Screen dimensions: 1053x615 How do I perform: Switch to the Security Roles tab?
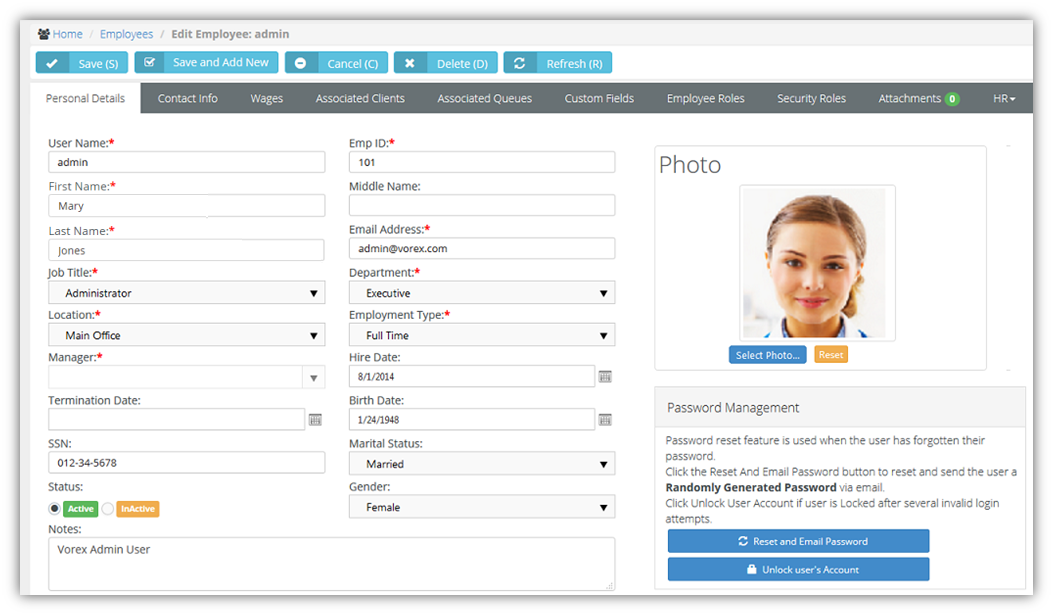coord(811,99)
